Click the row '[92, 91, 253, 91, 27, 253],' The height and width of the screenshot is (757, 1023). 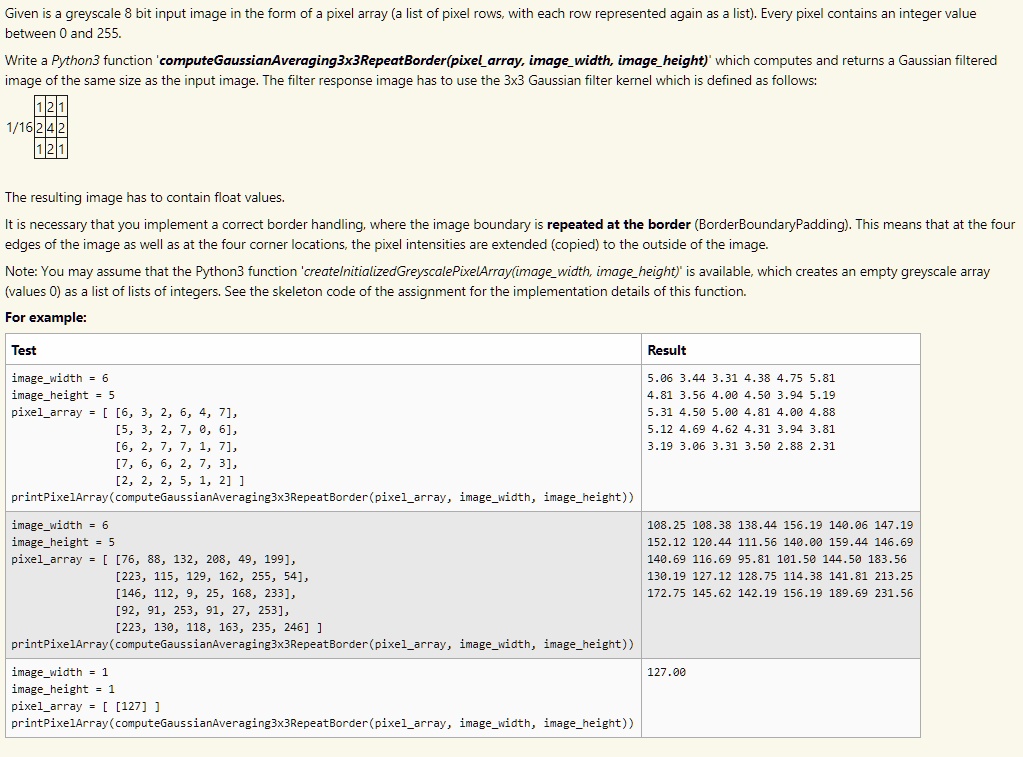tap(202, 610)
